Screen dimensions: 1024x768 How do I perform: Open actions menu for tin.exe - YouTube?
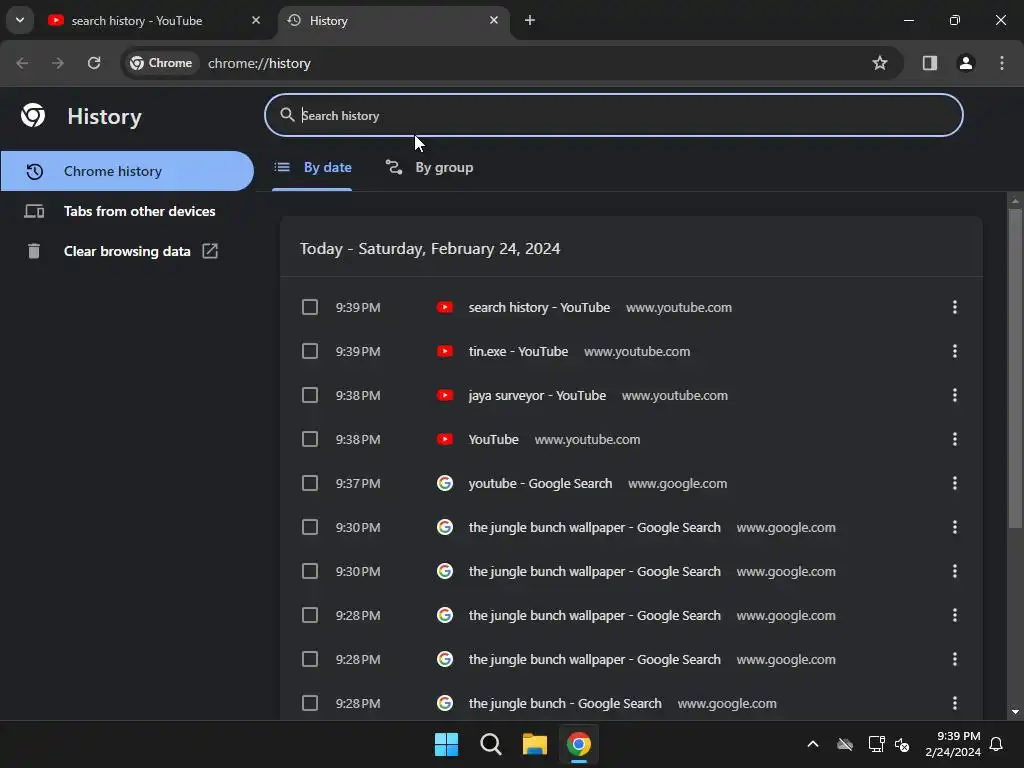955,351
